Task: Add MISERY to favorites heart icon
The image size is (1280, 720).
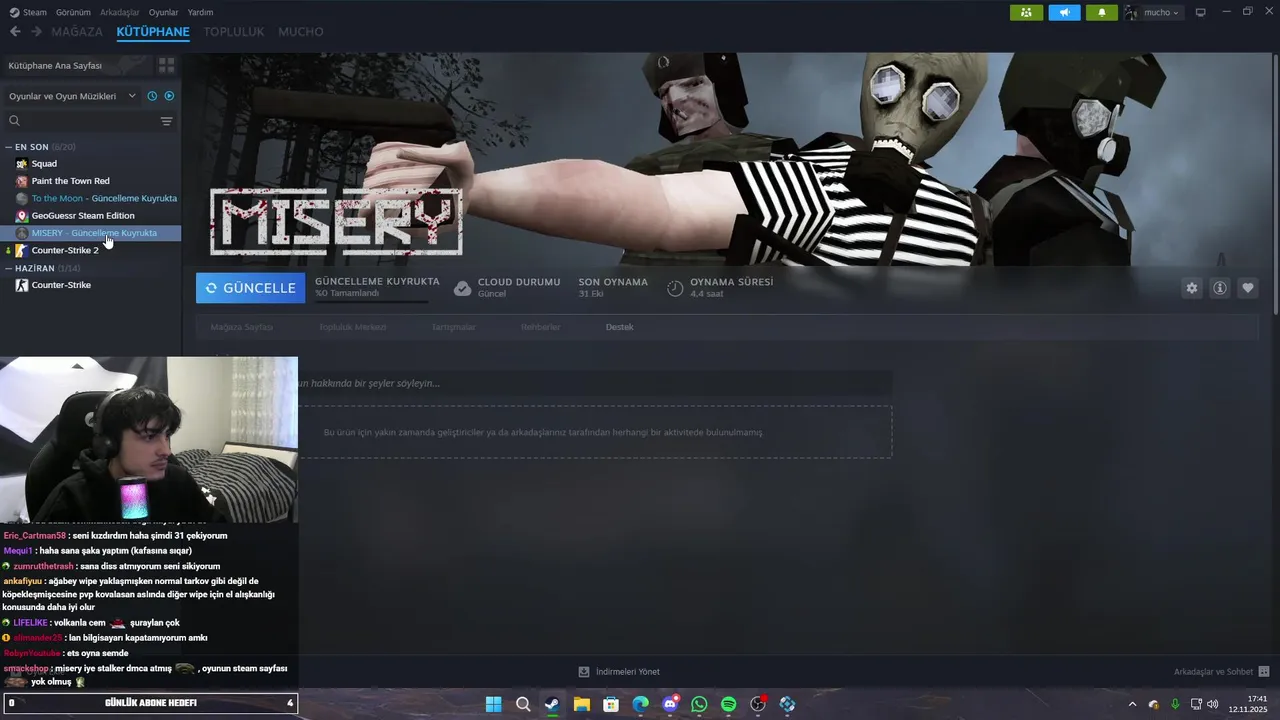Action: click(1248, 288)
